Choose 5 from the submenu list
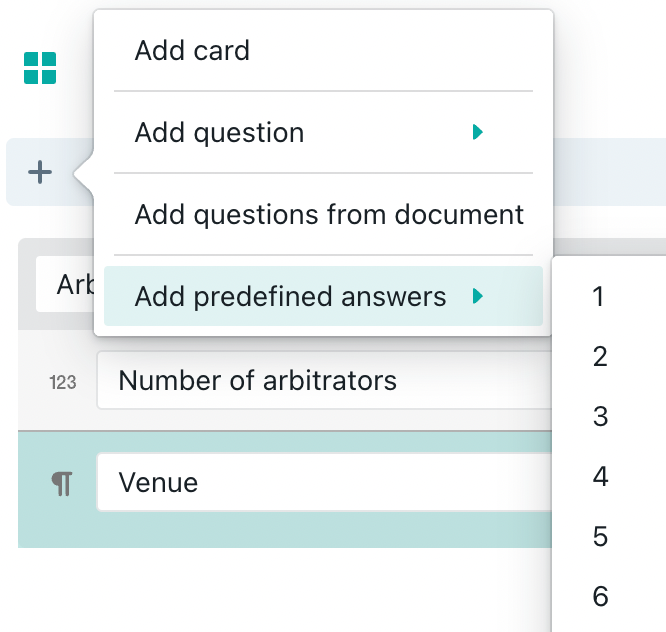This screenshot has height=632, width=666. coord(600,537)
